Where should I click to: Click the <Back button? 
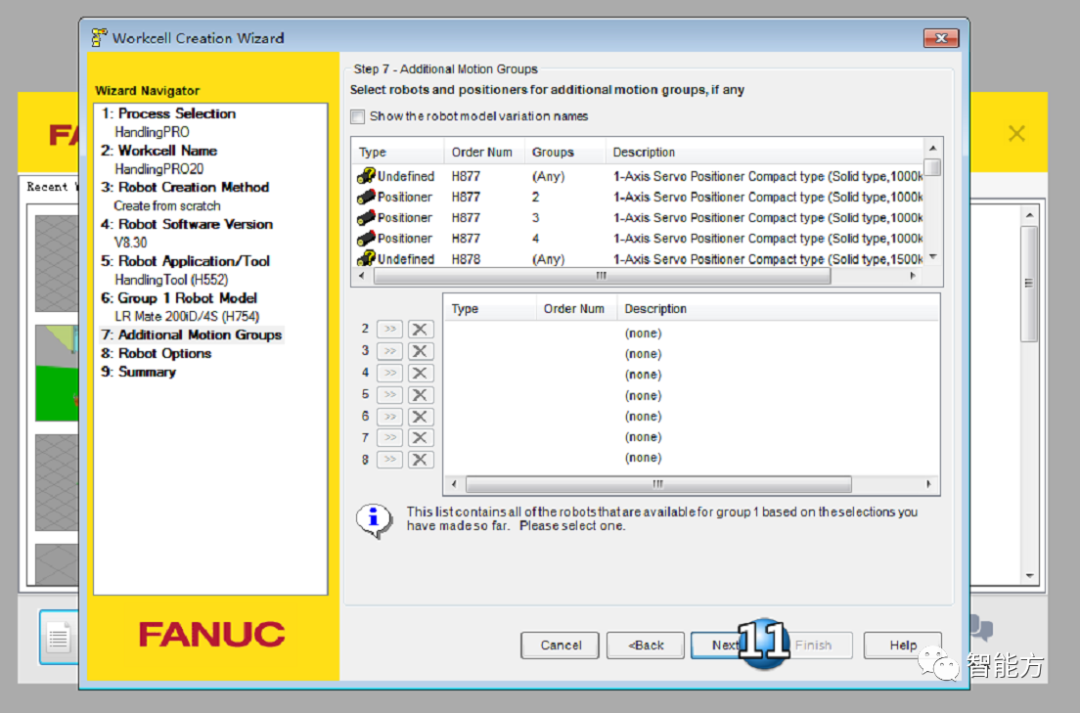click(x=645, y=645)
